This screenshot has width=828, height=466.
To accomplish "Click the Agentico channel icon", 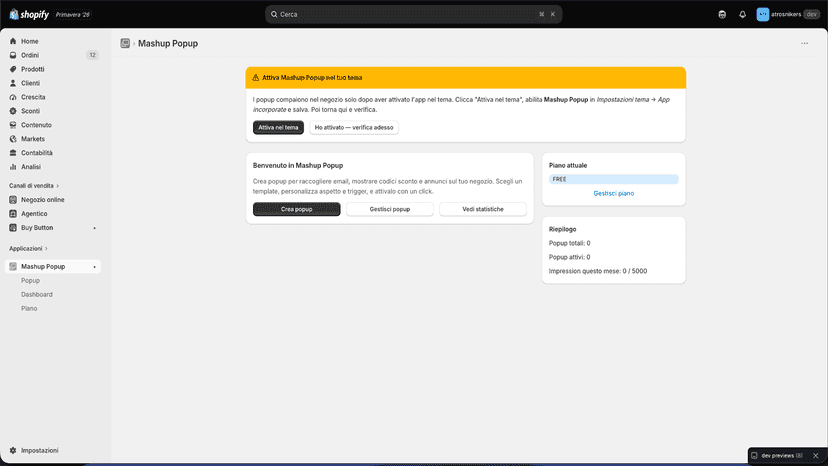I will coord(13,213).
